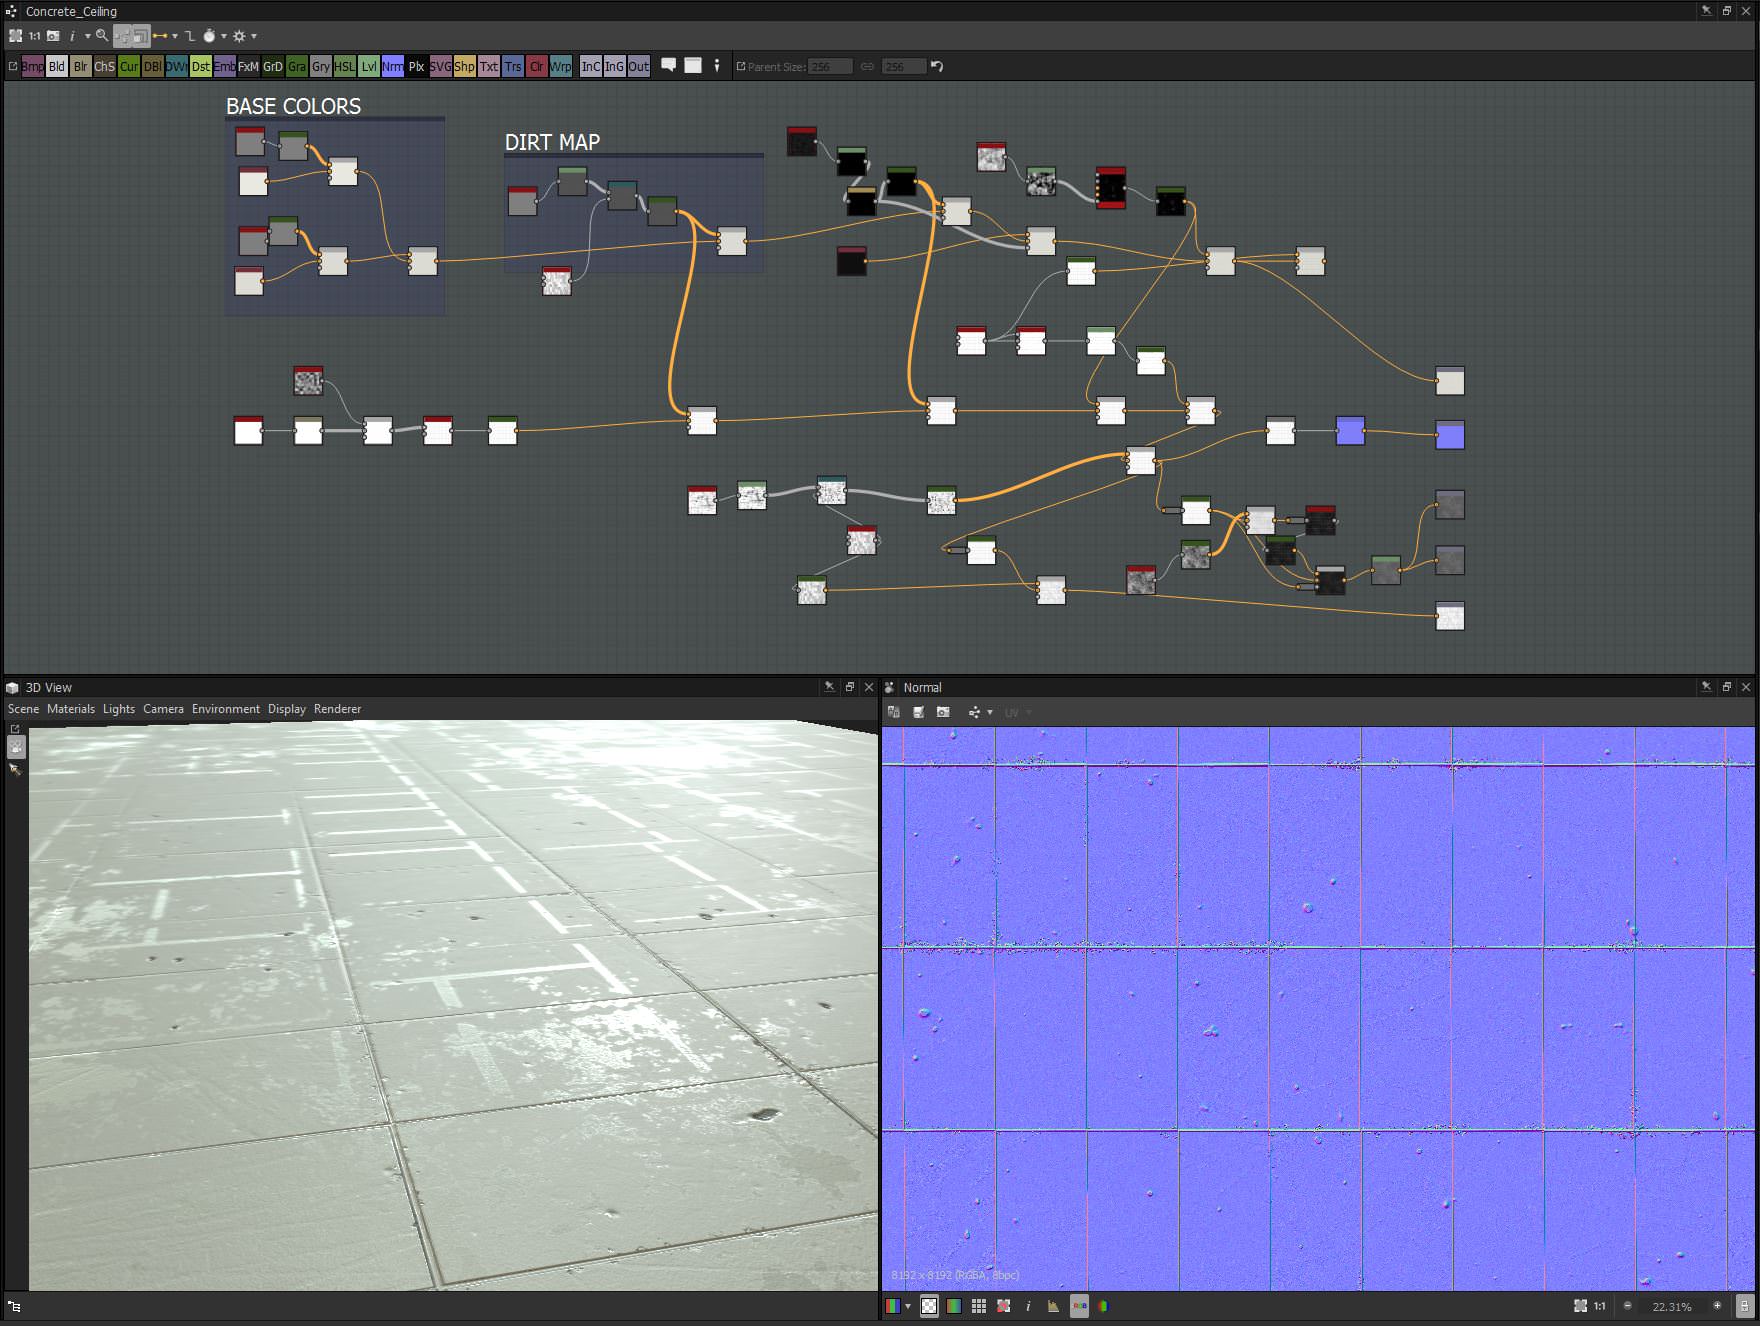This screenshot has width=1760, height=1326.
Task: Save image from 2D view toolbar
Action: (918, 712)
